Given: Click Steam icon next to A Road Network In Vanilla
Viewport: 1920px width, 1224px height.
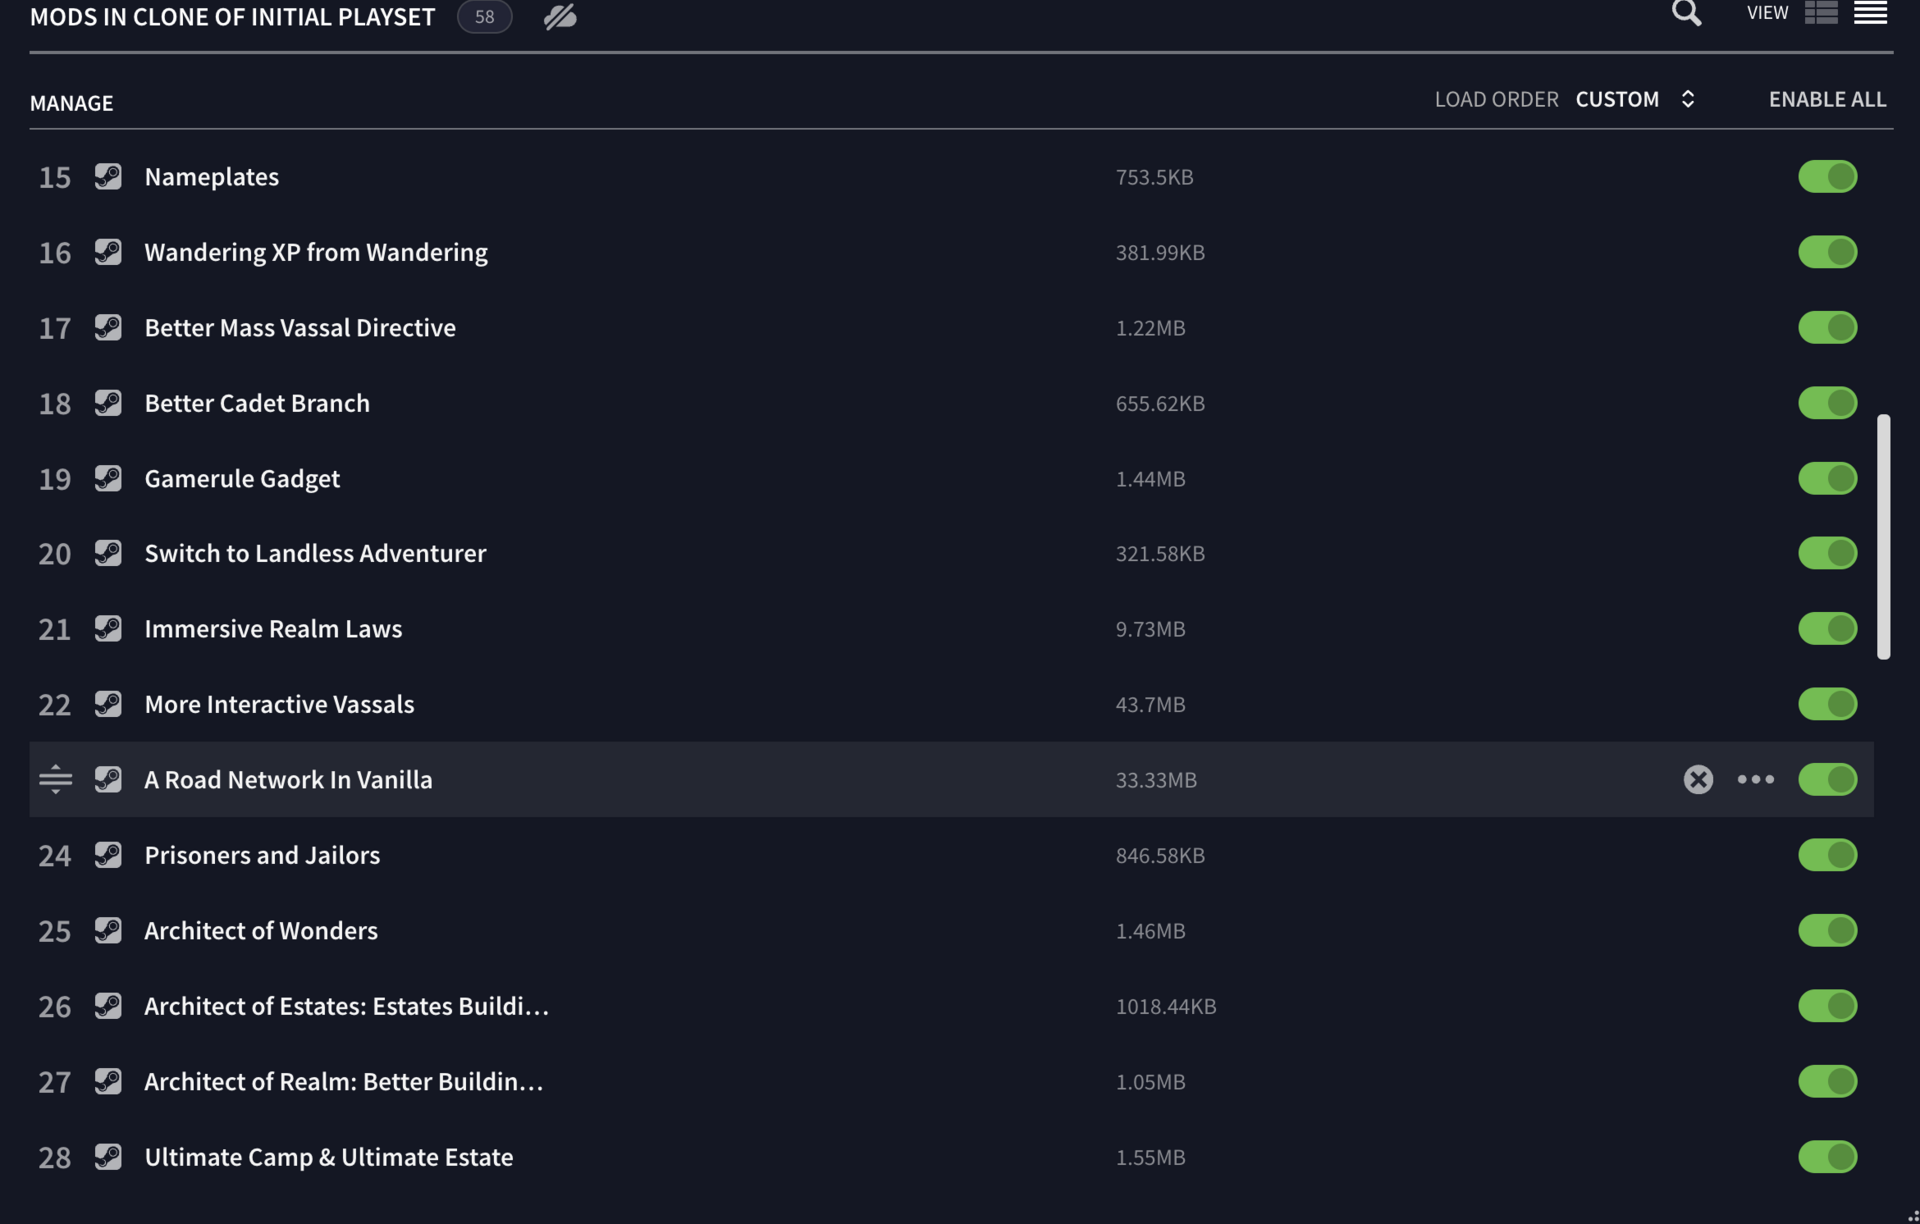Looking at the screenshot, I should coord(108,779).
